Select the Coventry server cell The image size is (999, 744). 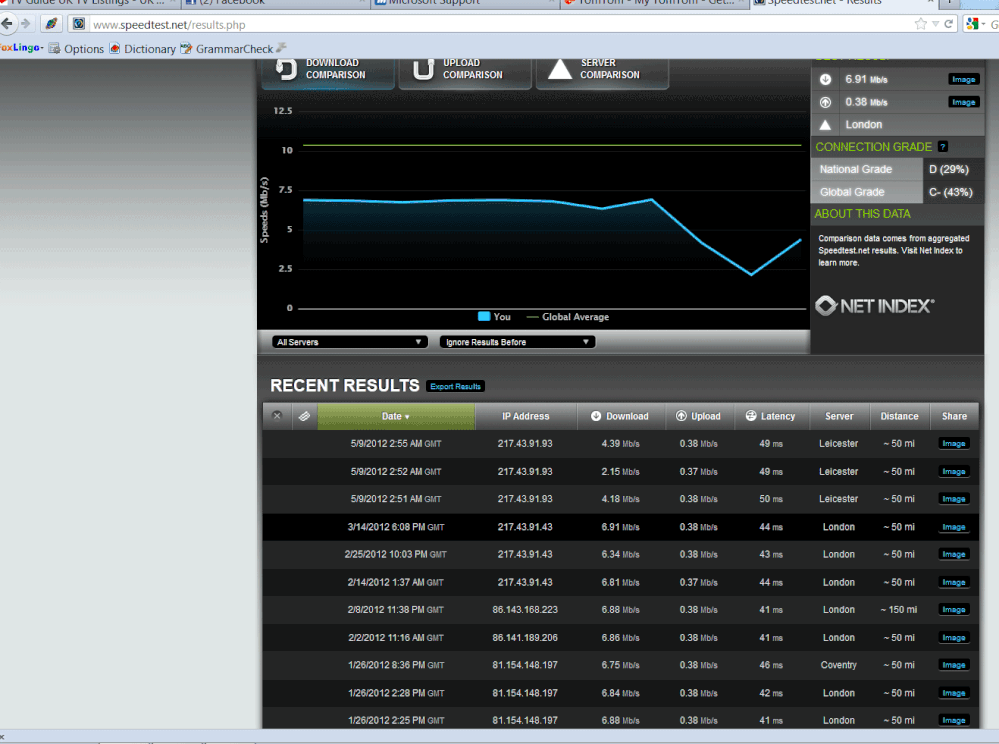click(x=838, y=666)
